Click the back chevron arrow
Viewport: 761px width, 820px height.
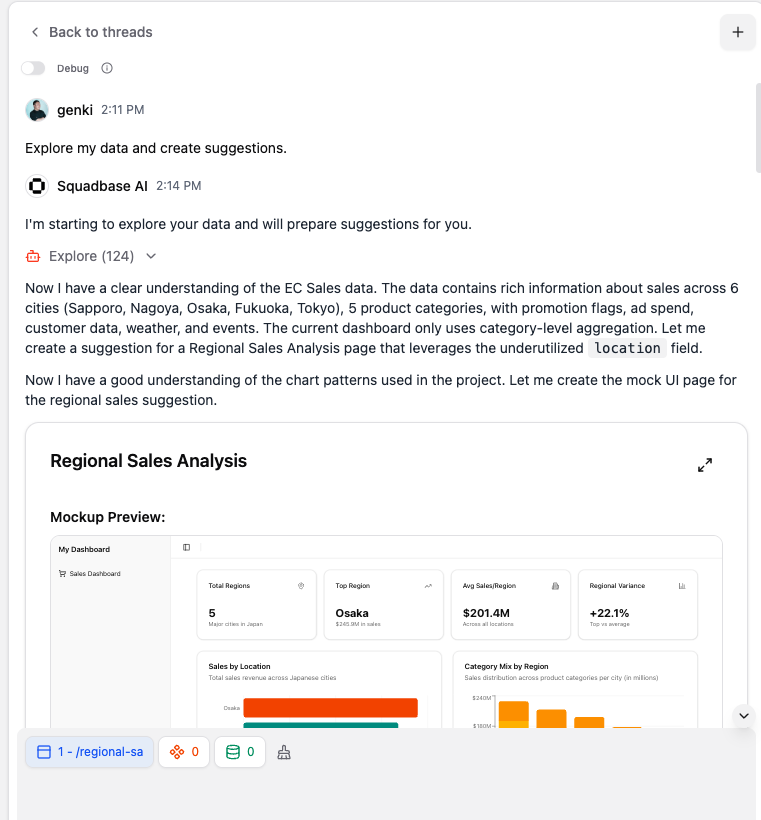click(35, 32)
